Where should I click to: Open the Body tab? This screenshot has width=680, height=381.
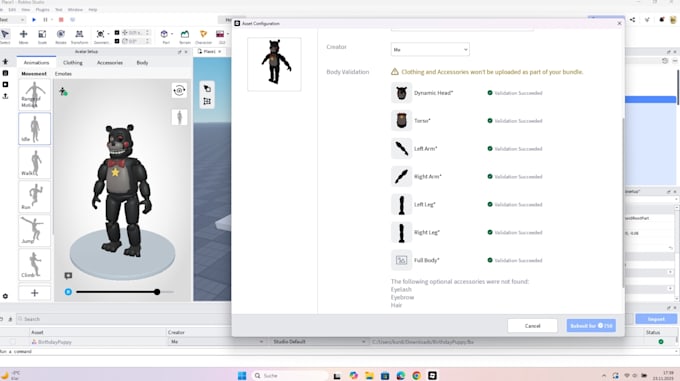(x=142, y=62)
